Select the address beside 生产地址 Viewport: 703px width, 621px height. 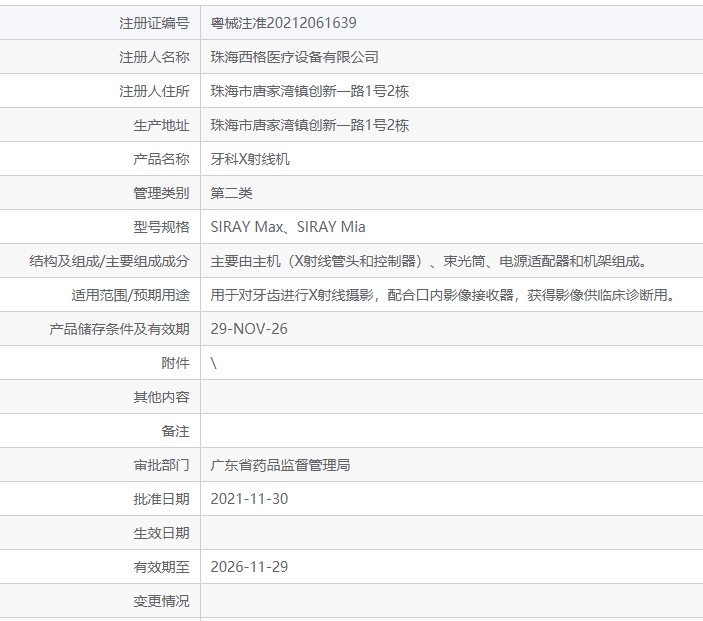click(310, 125)
